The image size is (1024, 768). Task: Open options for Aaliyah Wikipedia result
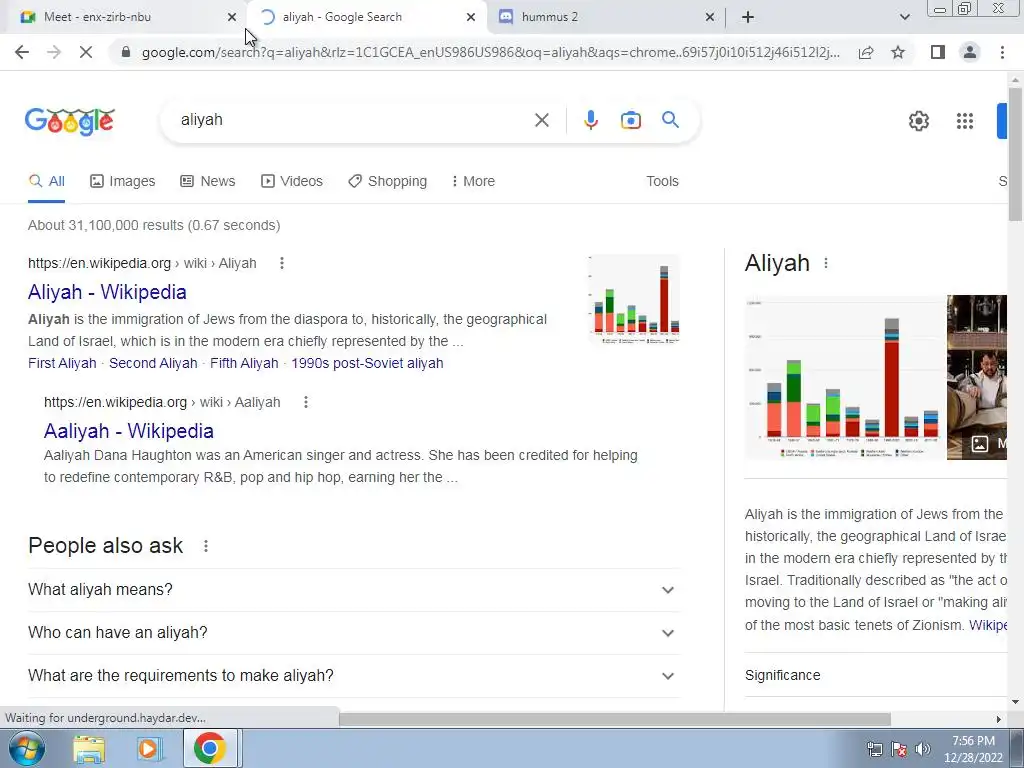click(306, 402)
